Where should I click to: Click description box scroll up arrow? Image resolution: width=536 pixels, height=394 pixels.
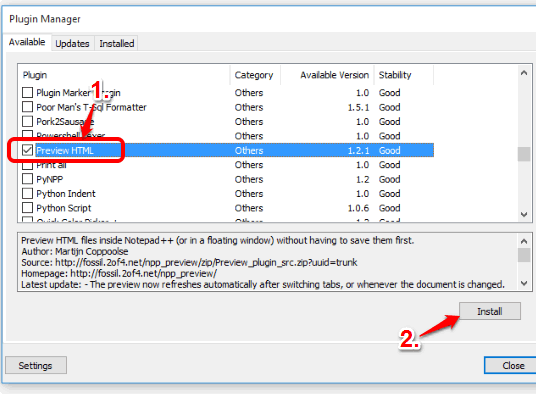pos(524,241)
